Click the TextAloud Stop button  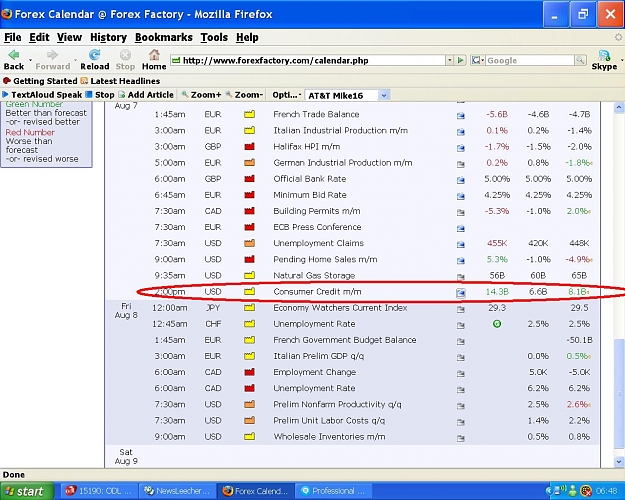[100, 95]
